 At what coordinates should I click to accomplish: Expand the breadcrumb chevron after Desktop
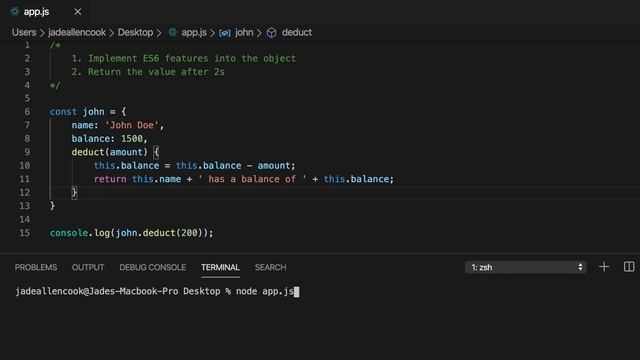(x=159, y=33)
